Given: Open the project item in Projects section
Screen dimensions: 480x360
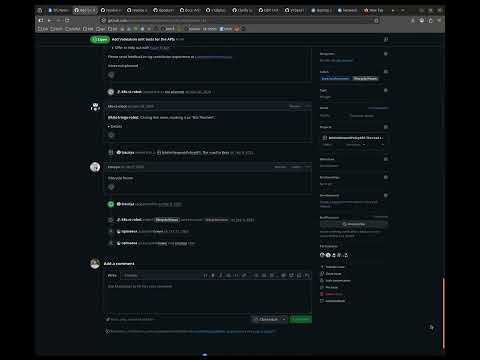Looking at the screenshot, I should (355, 138).
